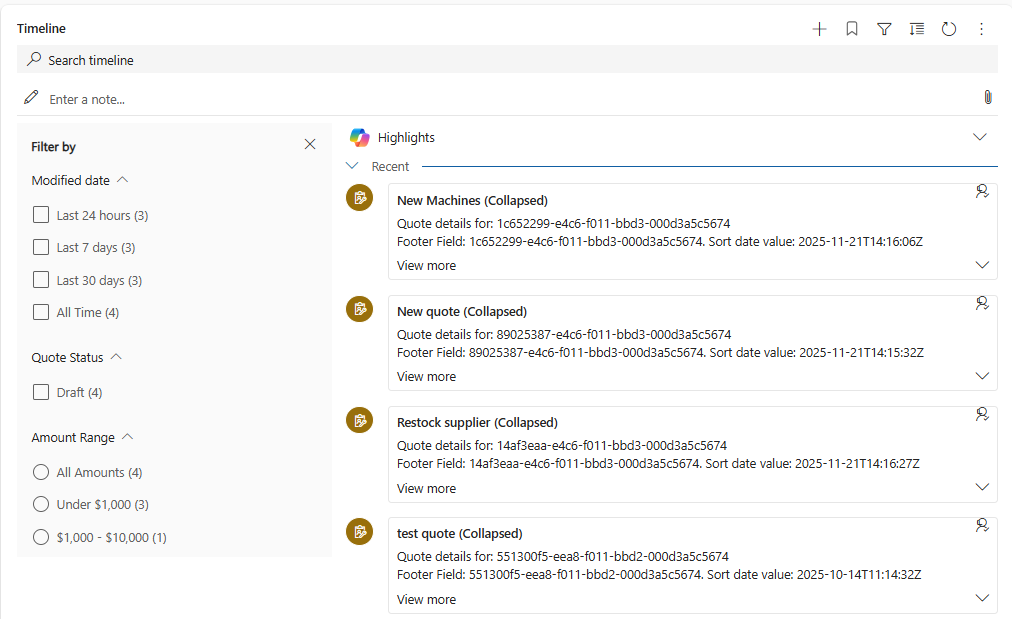Expand the New quote record chevron
The width and height of the screenshot is (1012, 619).
click(981, 377)
